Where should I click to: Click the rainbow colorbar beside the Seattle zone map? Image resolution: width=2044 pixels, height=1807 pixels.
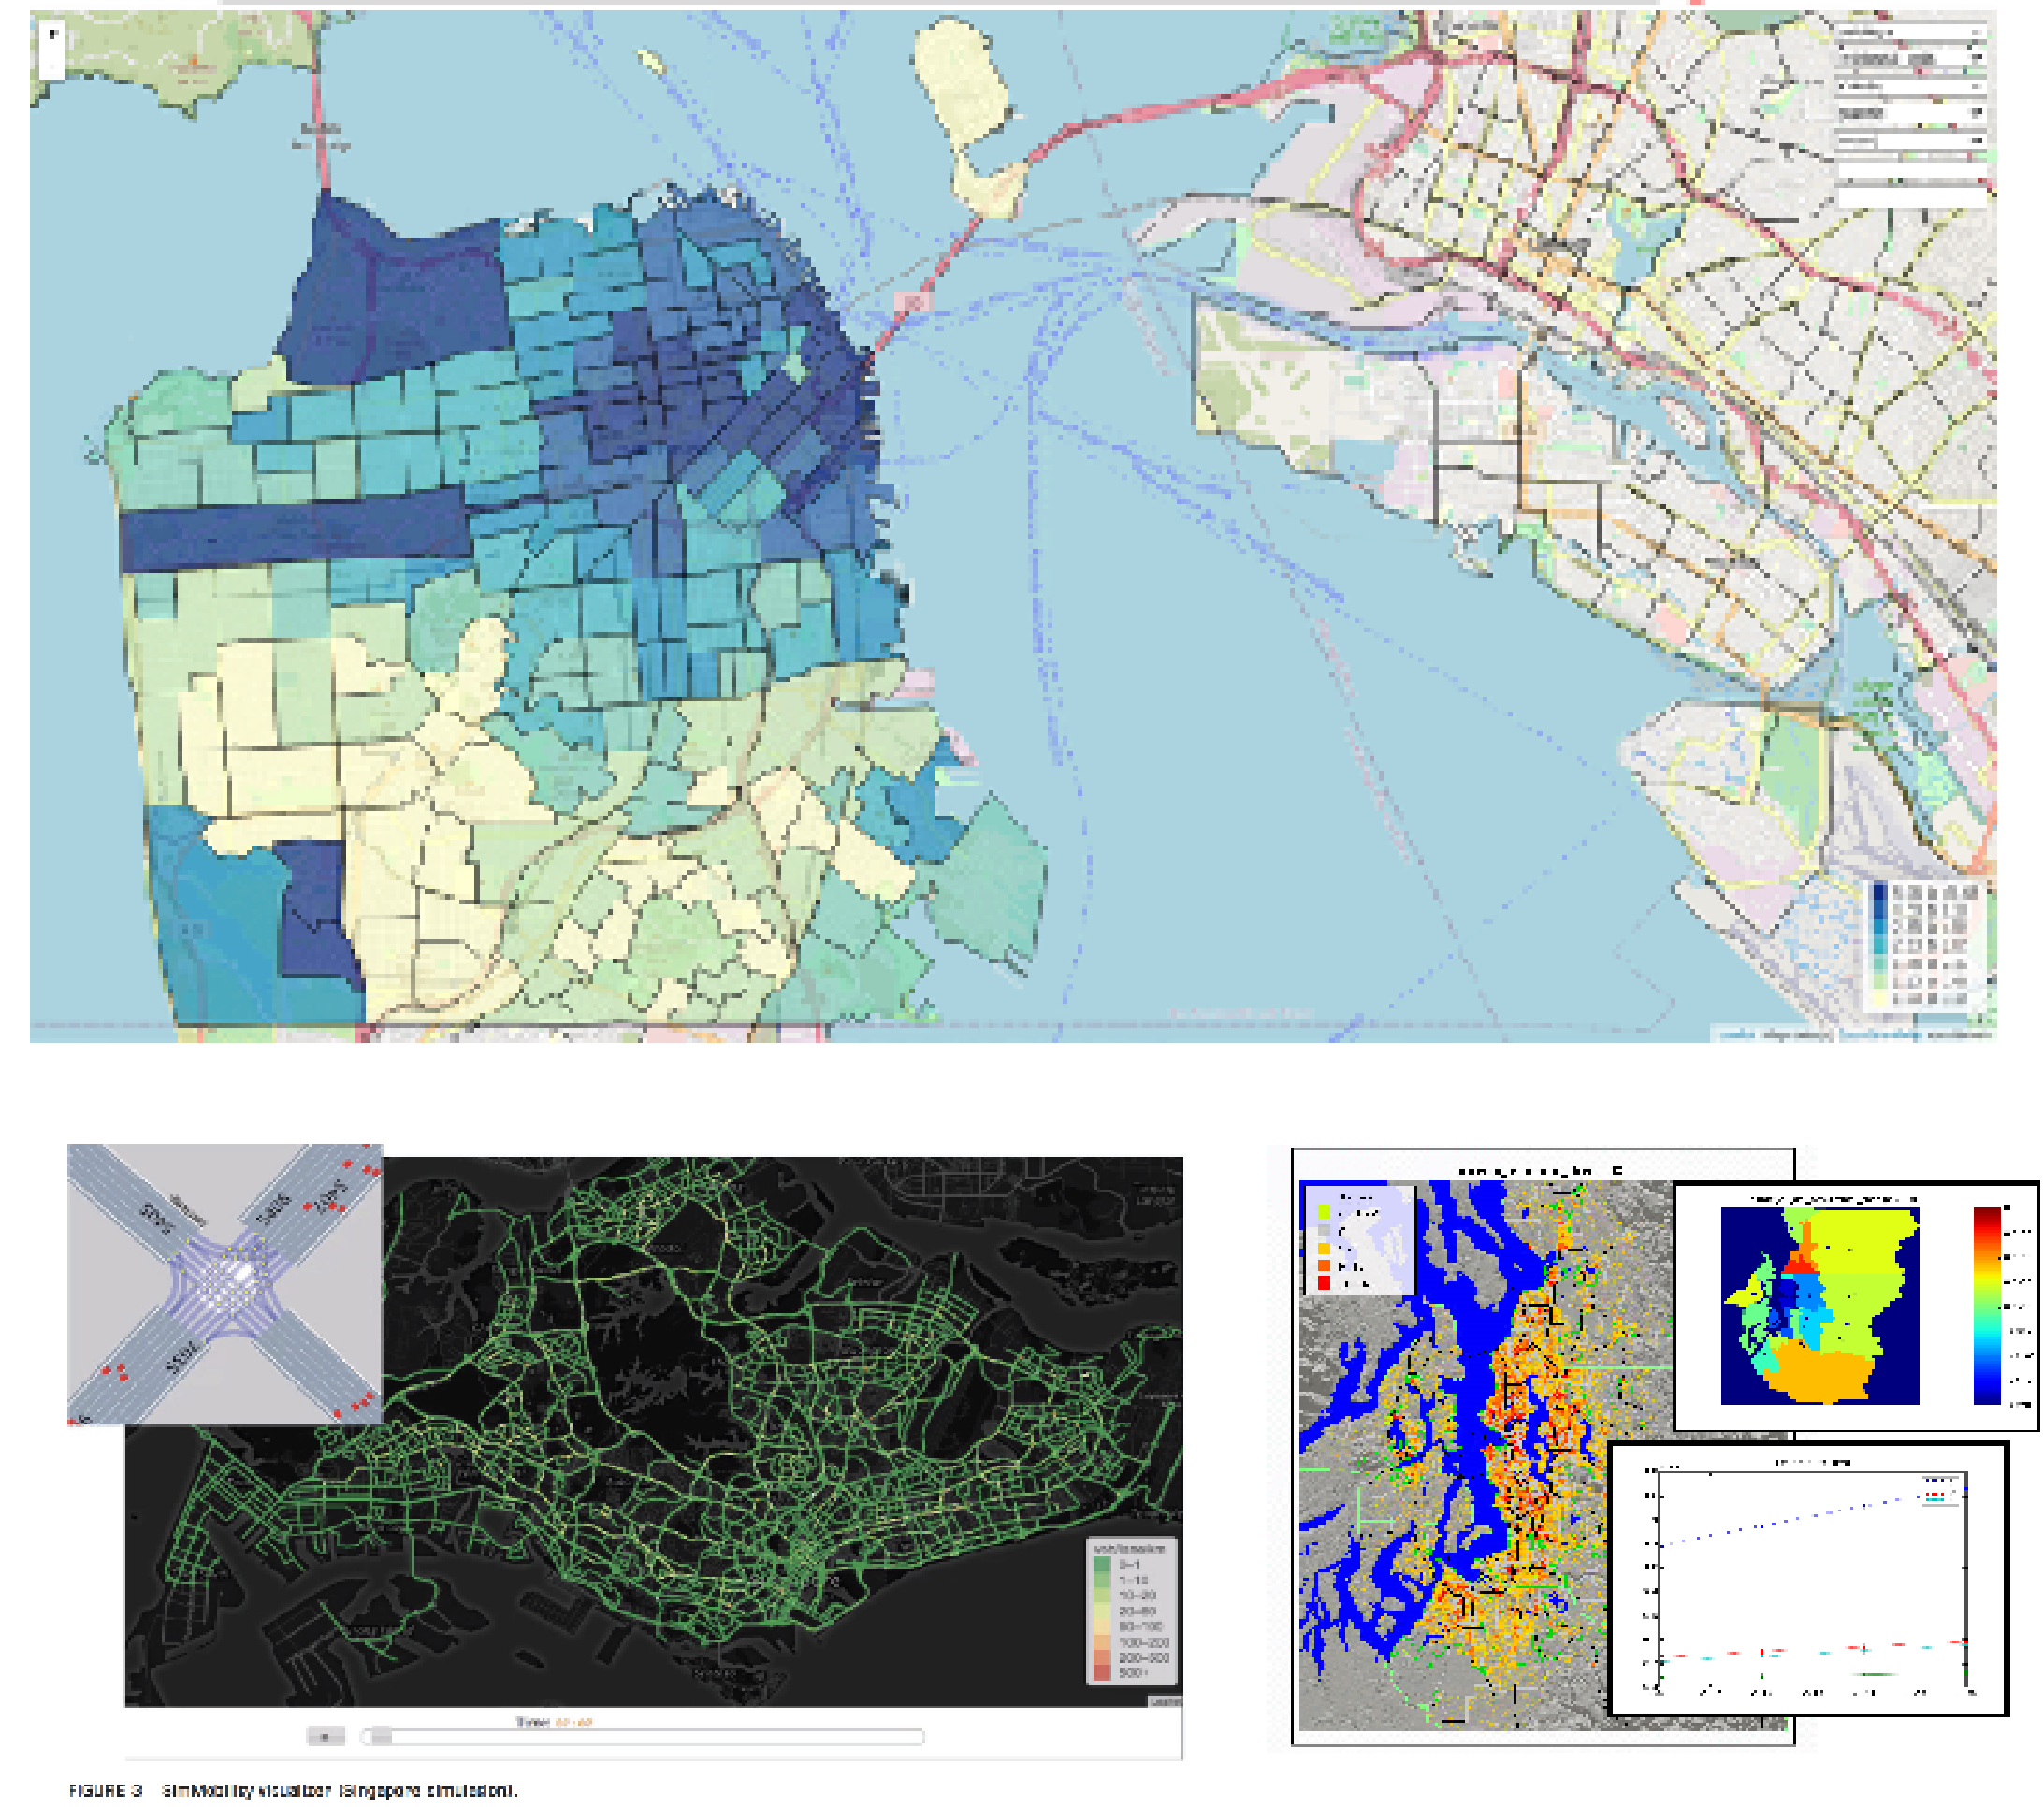1985,1305
